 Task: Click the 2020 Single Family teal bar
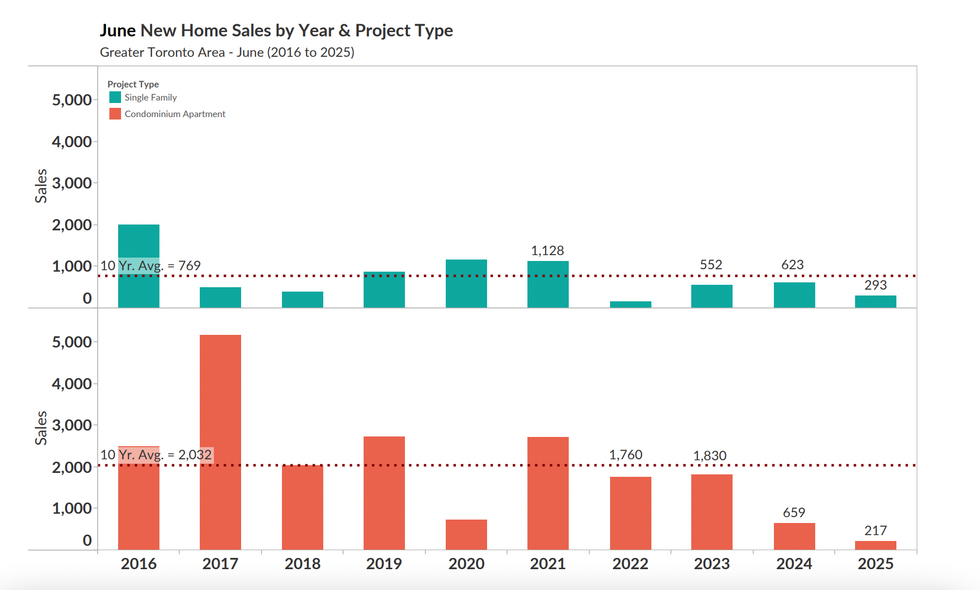(466, 283)
